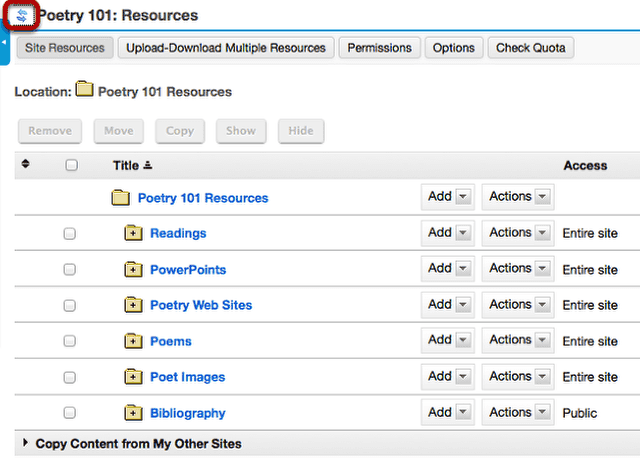Check the Bibliography row checkbox
Viewport: 640px width, 458px height.
click(x=70, y=413)
